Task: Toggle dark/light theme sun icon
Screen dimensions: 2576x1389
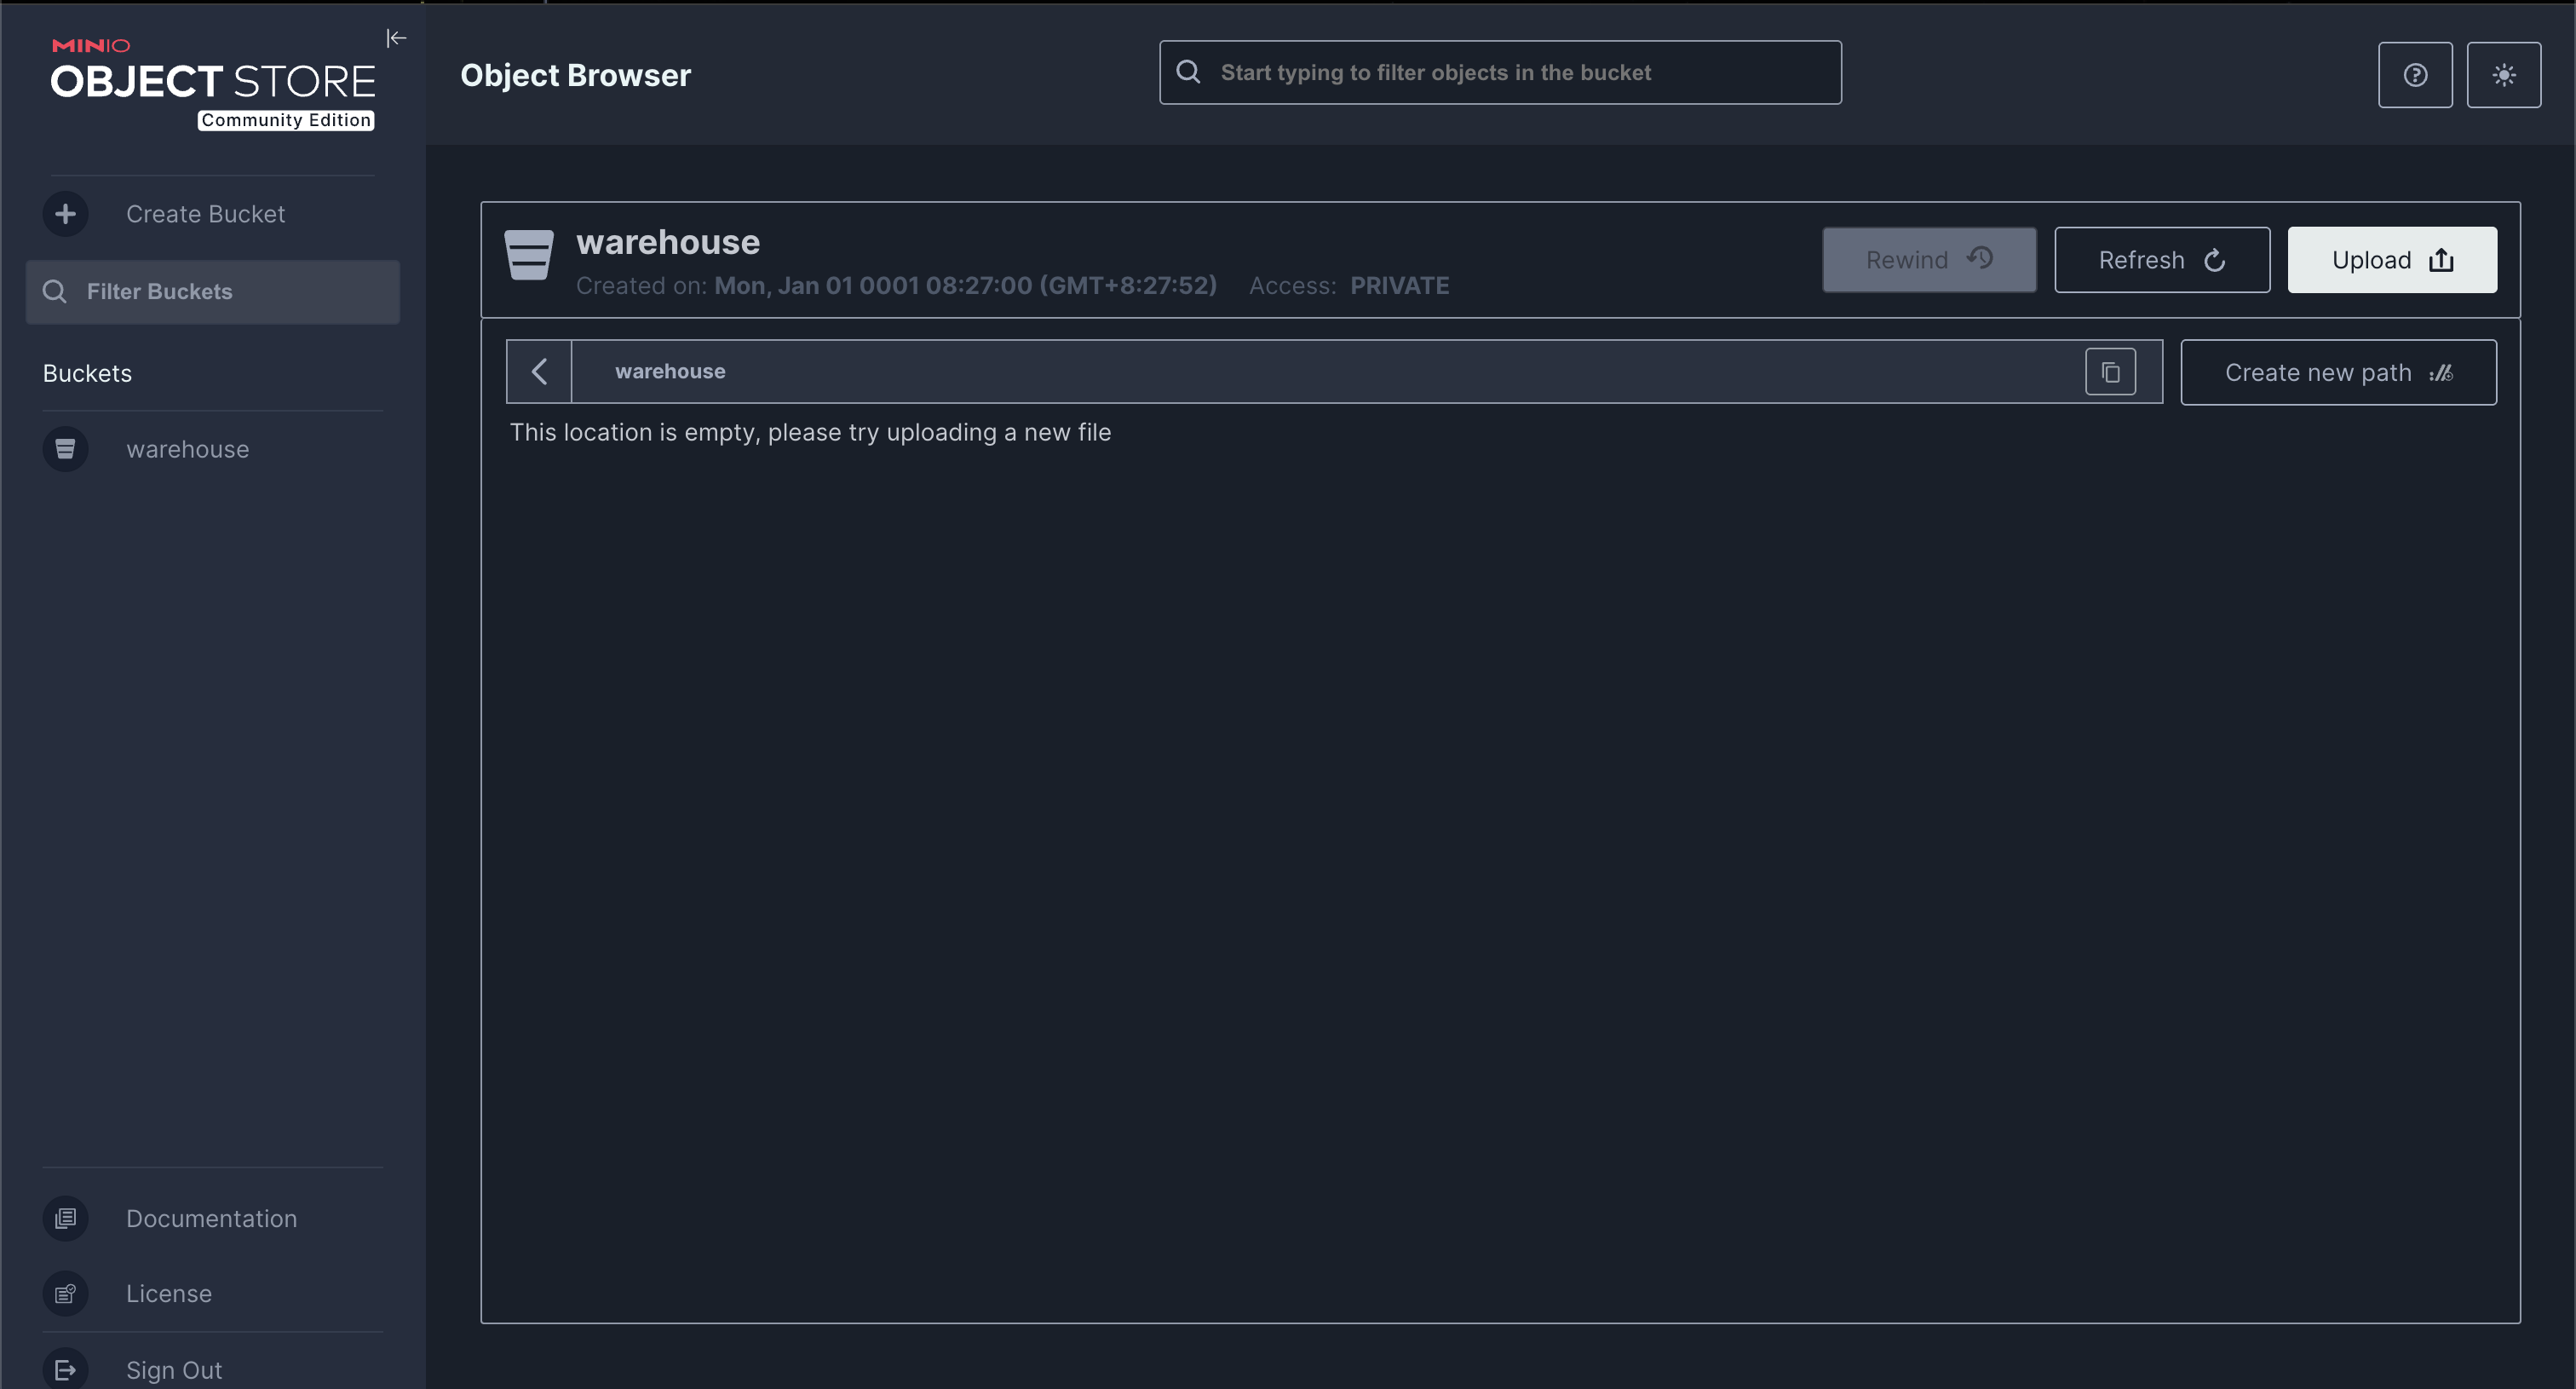Action: click(2503, 75)
